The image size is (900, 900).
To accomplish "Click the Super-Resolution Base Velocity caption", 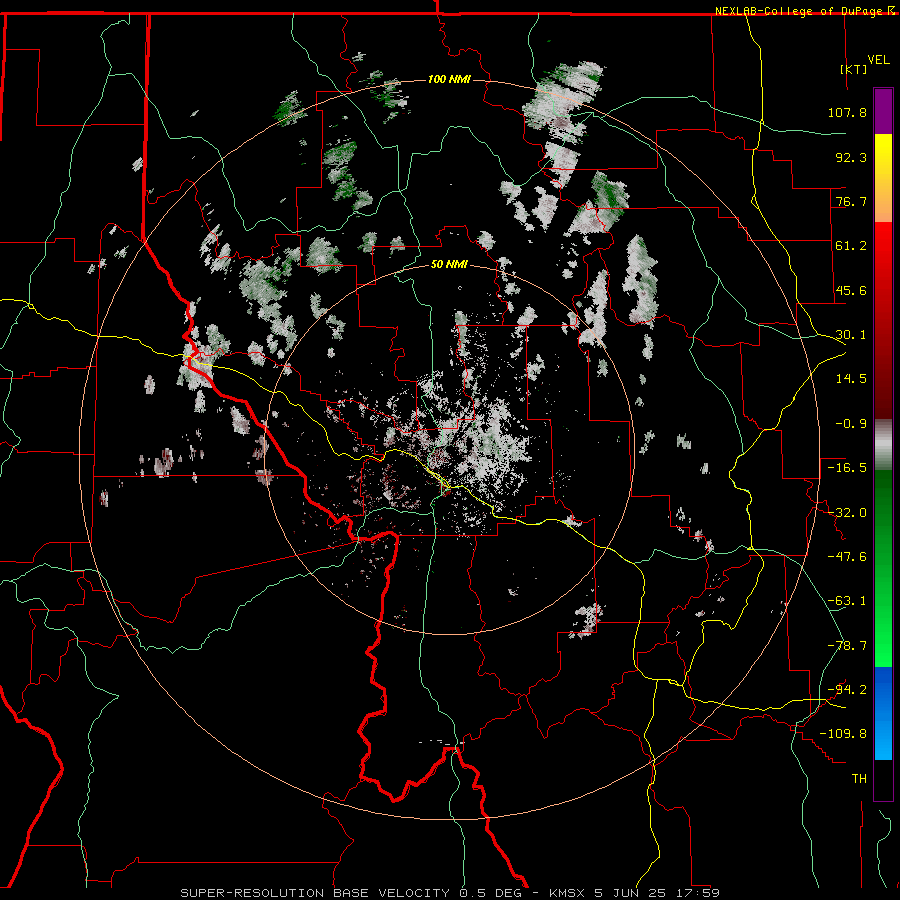I will (x=449, y=893).
